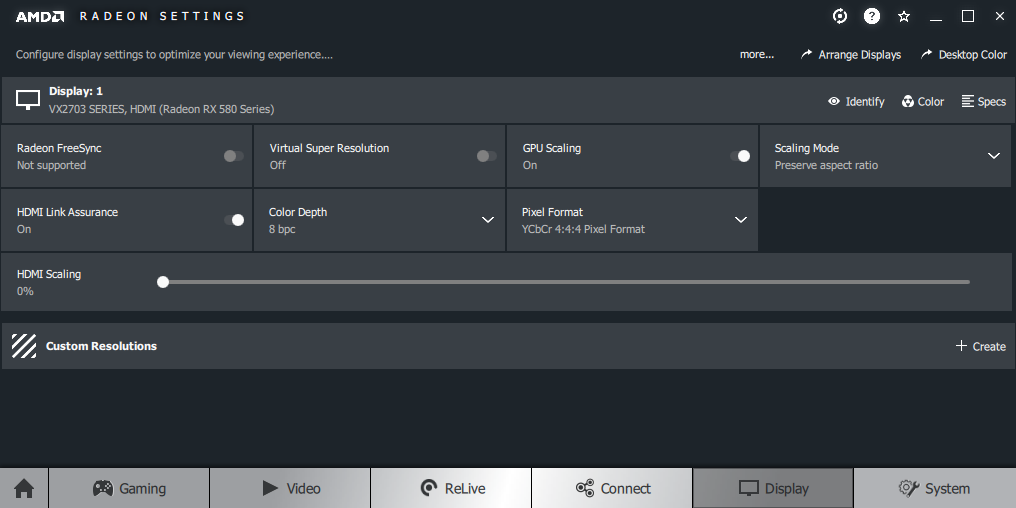
Task: Create a custom resolution
Action: 980,346
